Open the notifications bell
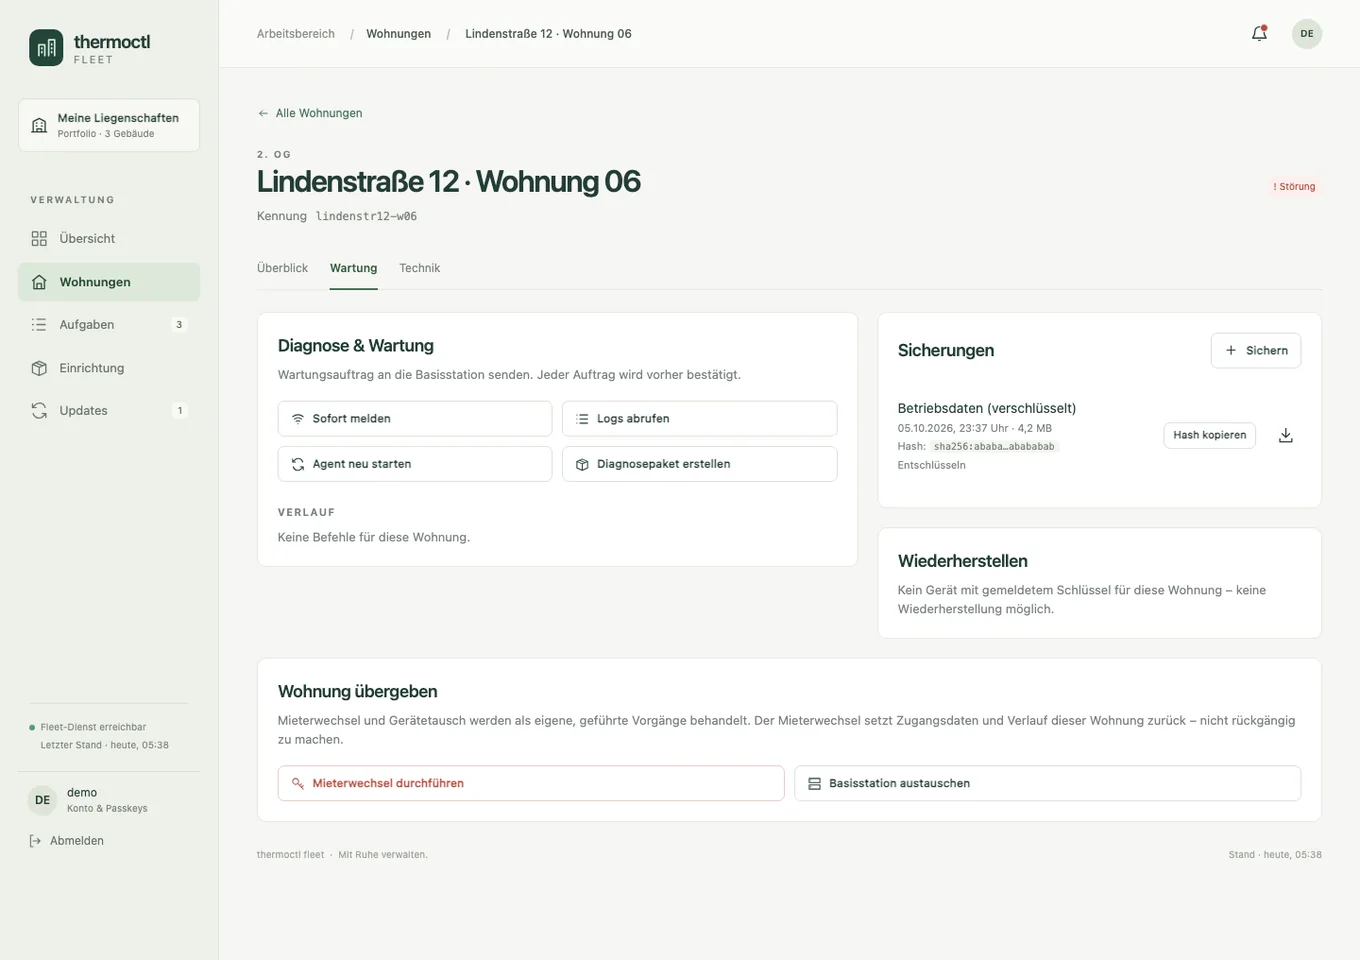Screen dimensions: 1360x960 1259,34
